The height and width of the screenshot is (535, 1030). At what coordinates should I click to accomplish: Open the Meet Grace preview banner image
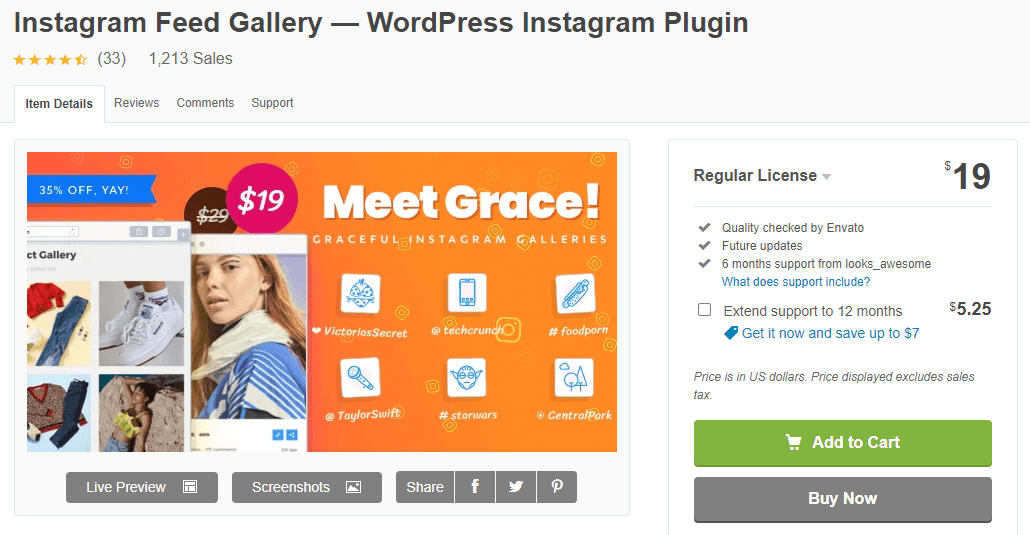click(x=322, y=302)
